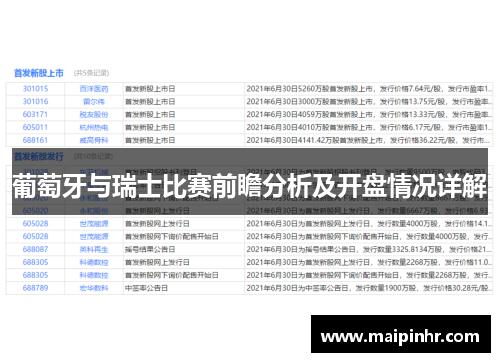Open code 688305 in 网上发行日 row
The width and height of the screenshot is (500, 362).
pos(35,262)
